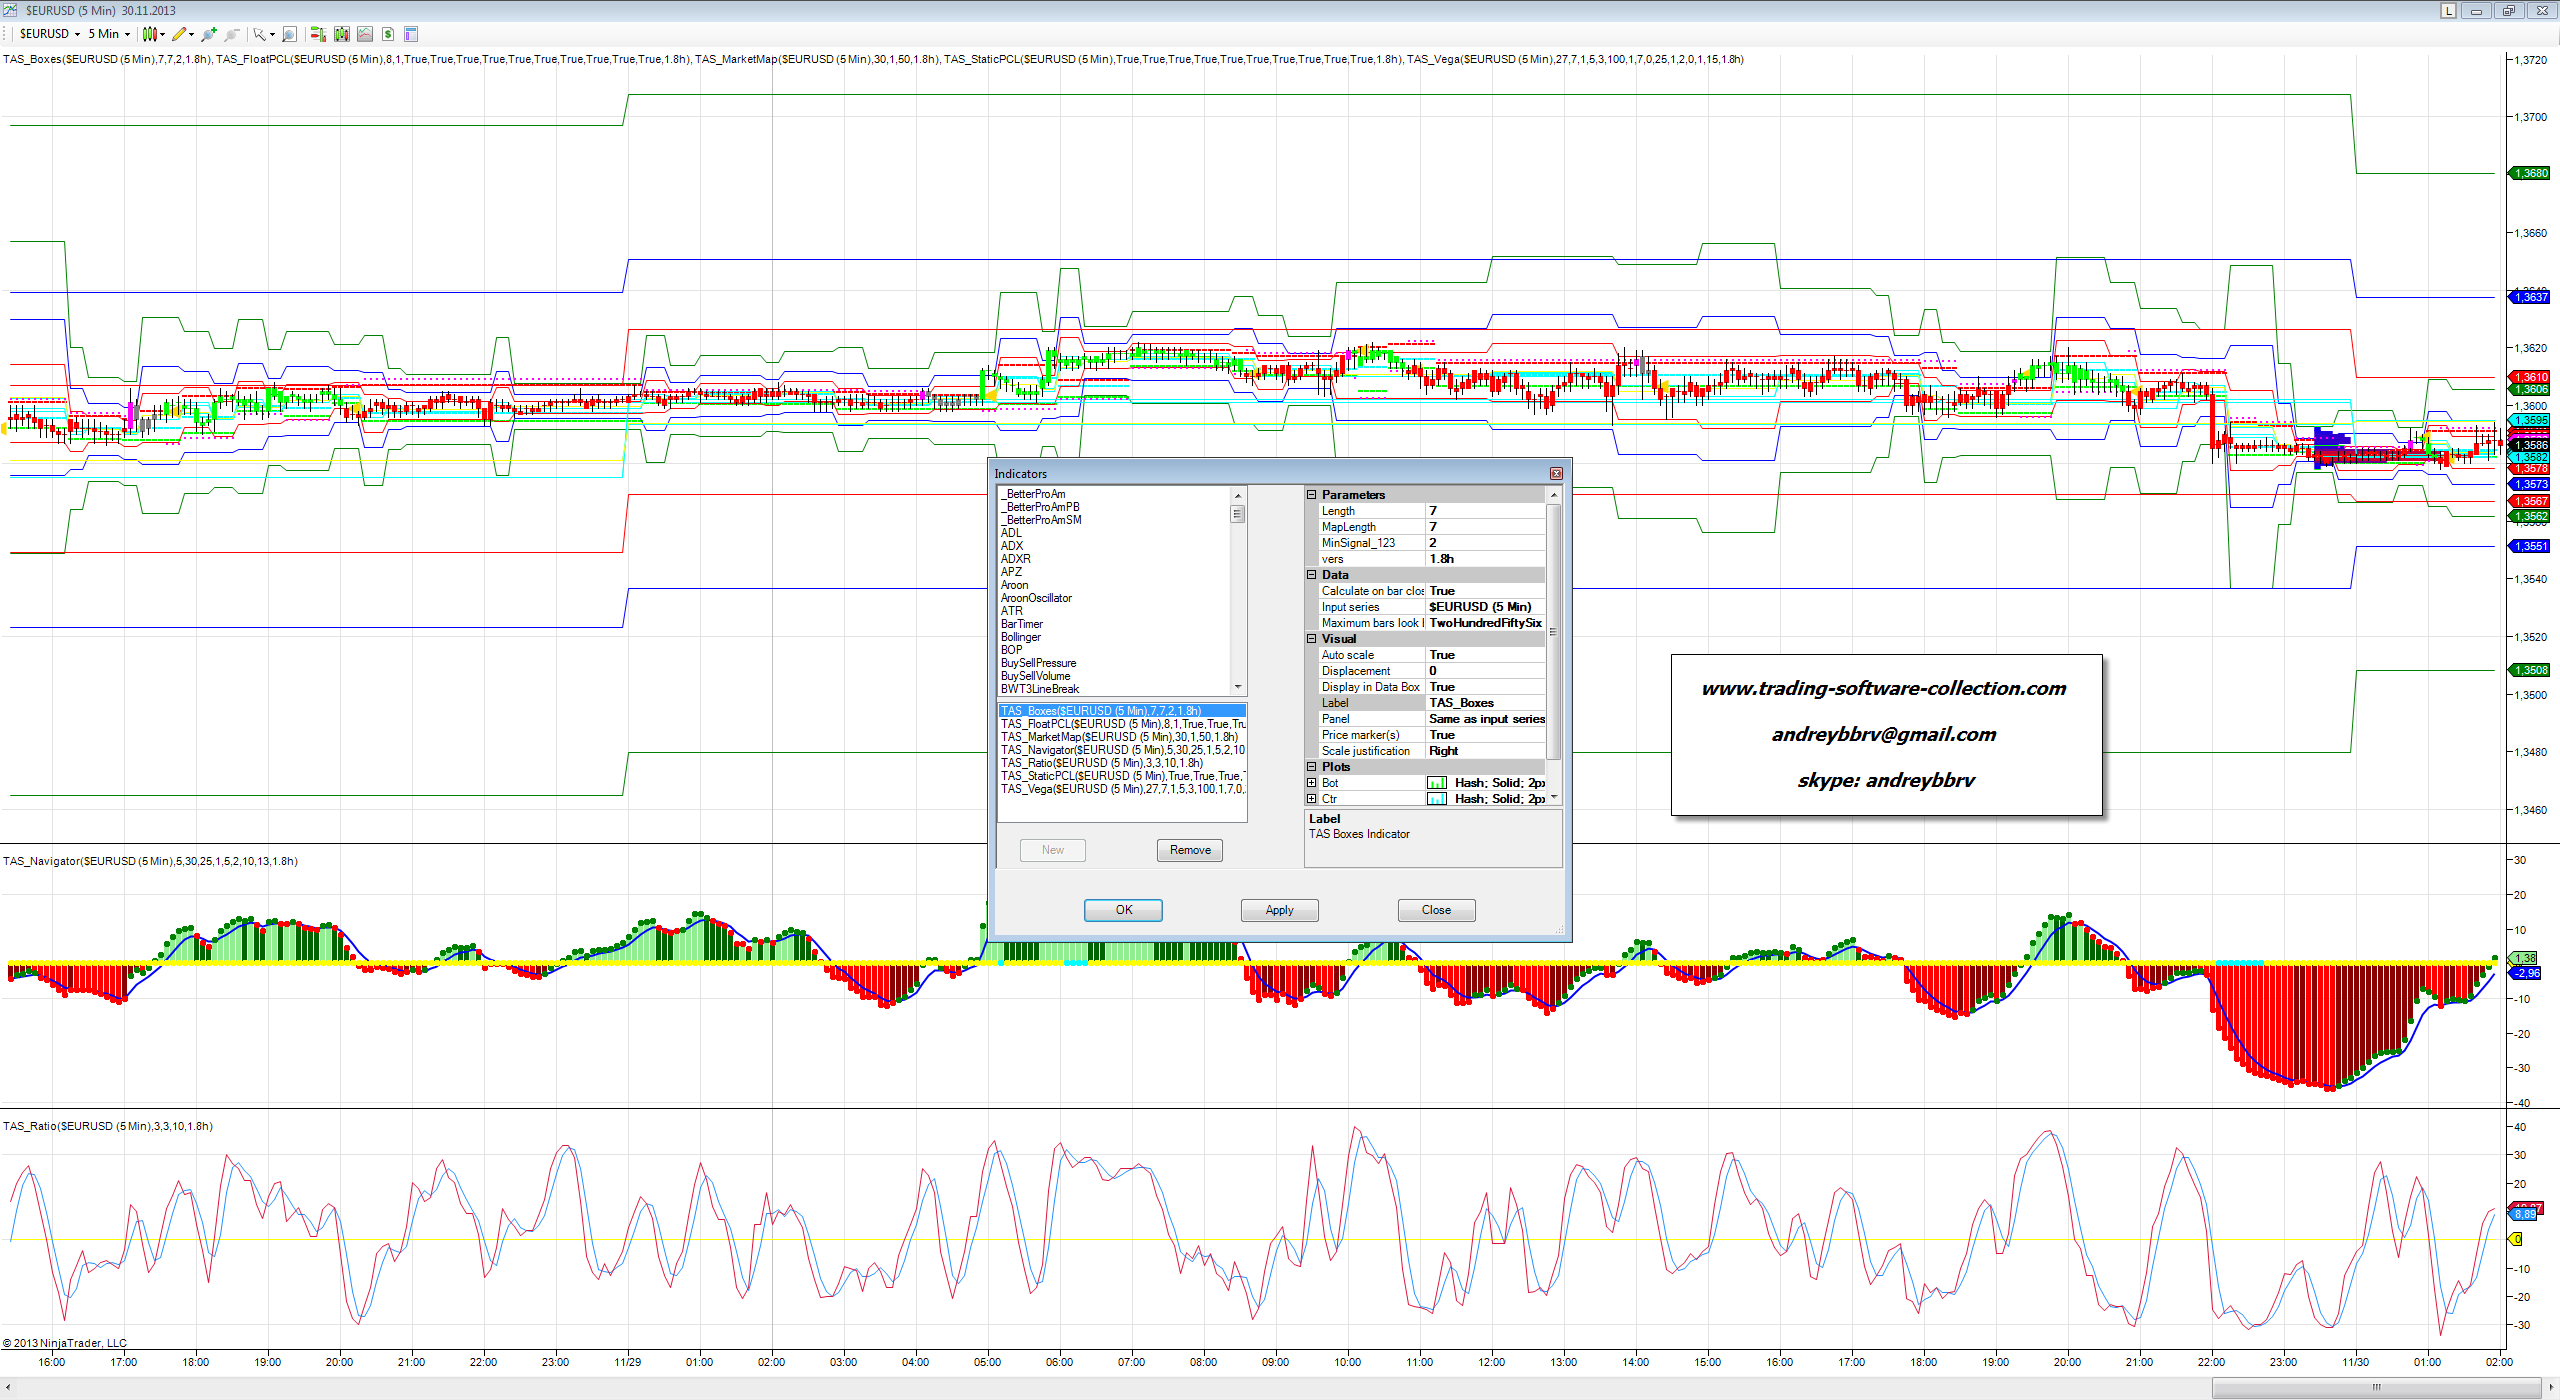Select Bollinger in the indicator list
This screenshot has width=2560, height=1400.
[1021, 637]
